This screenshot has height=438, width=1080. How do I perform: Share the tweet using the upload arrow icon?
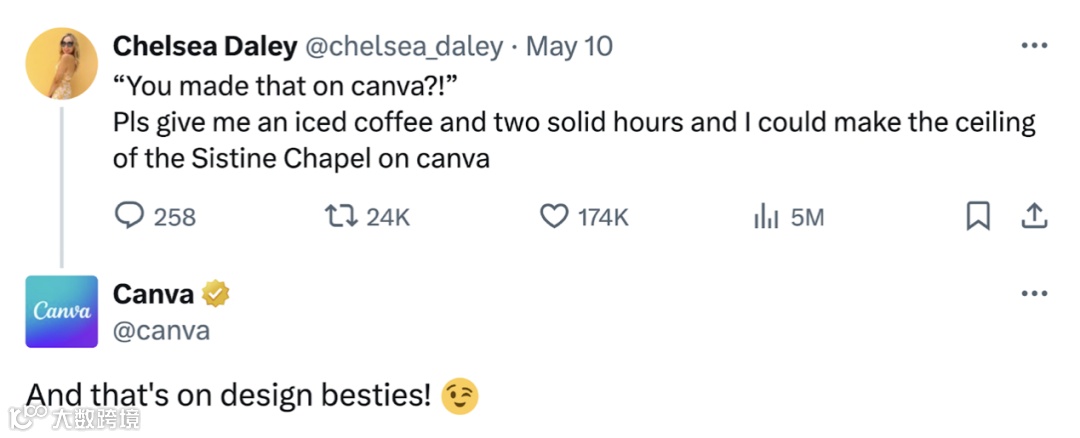(1034, 216)
